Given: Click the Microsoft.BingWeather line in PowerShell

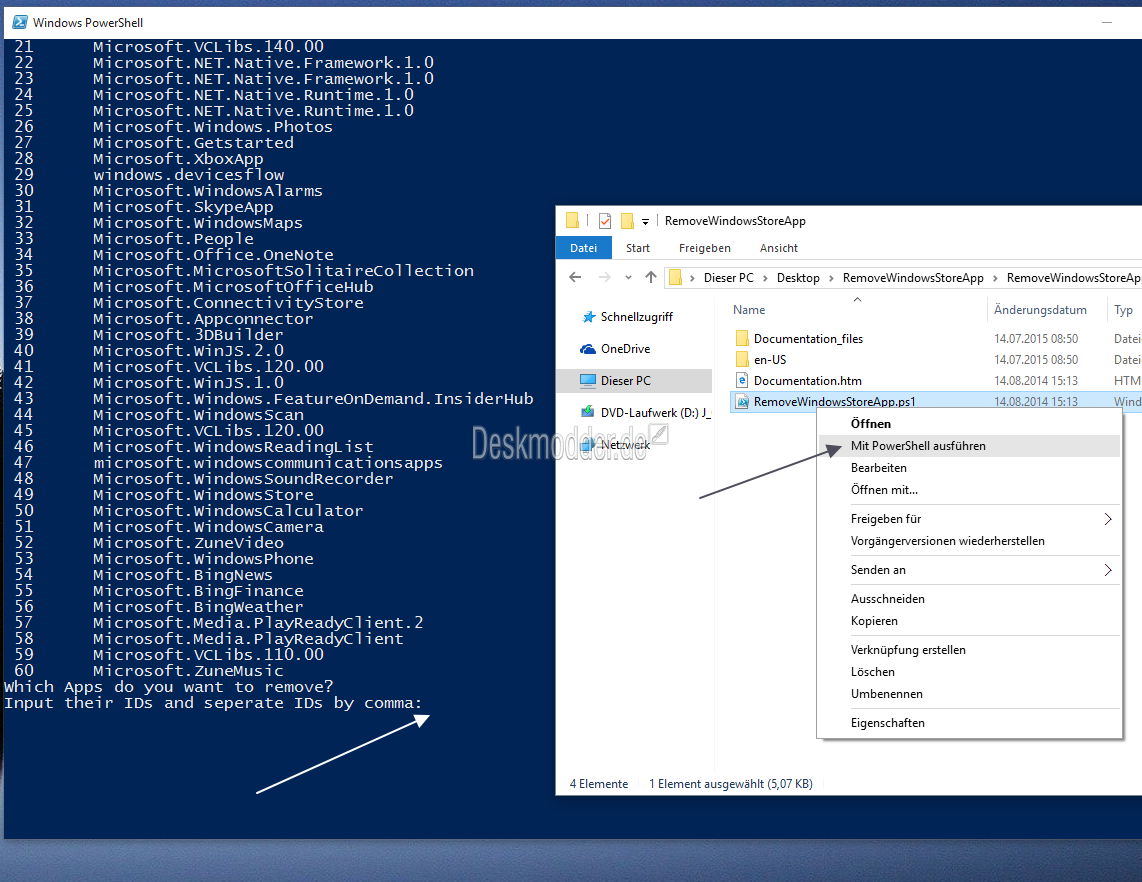Looking at the screenshot, I should tap(197, 607).
